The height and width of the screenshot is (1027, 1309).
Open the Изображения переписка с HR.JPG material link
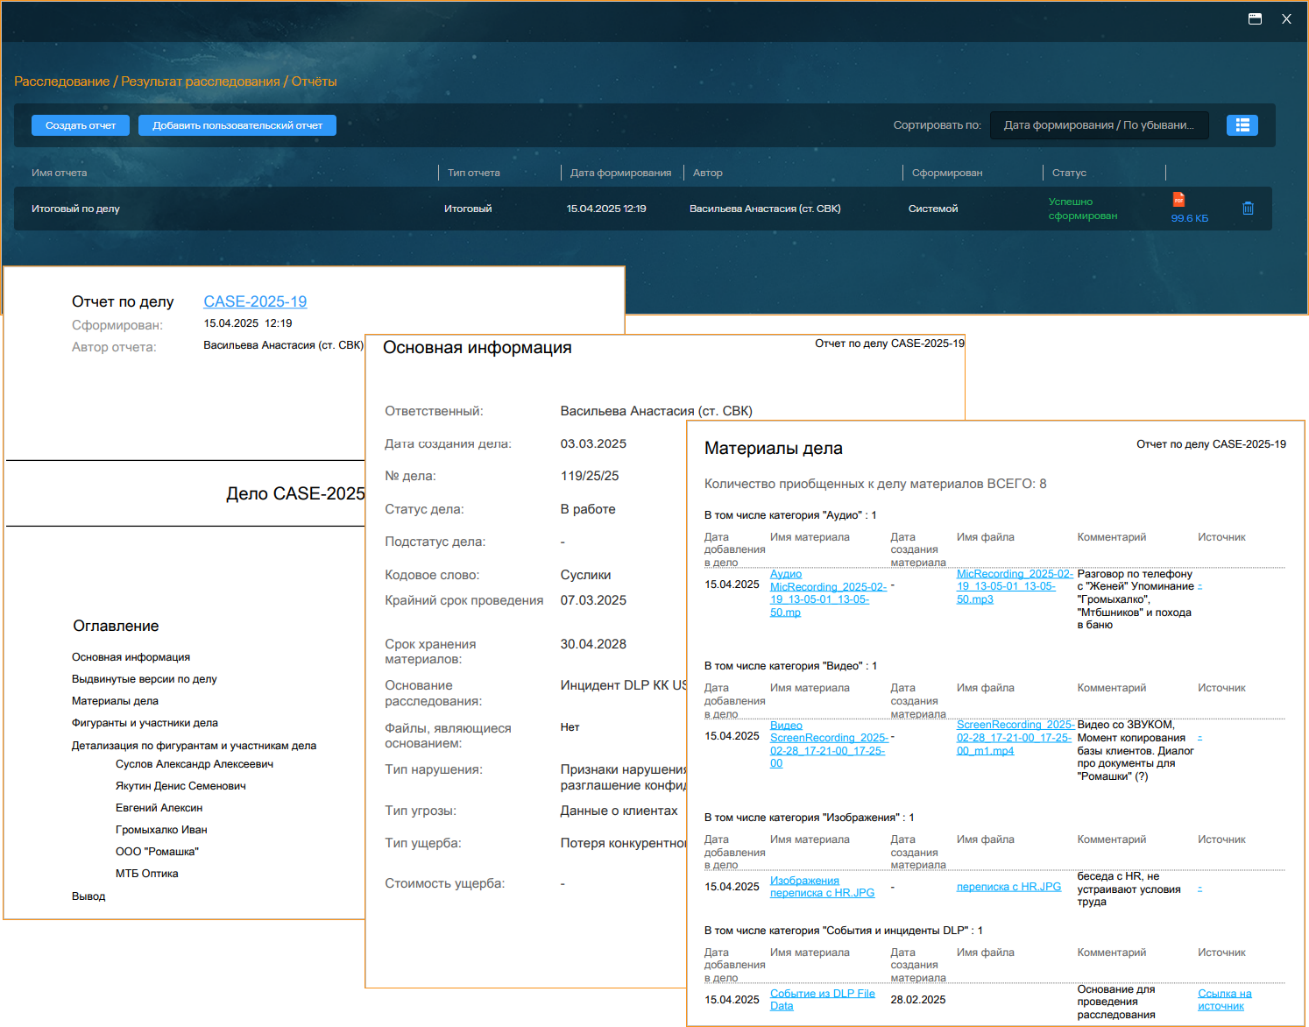pos(822,887)
